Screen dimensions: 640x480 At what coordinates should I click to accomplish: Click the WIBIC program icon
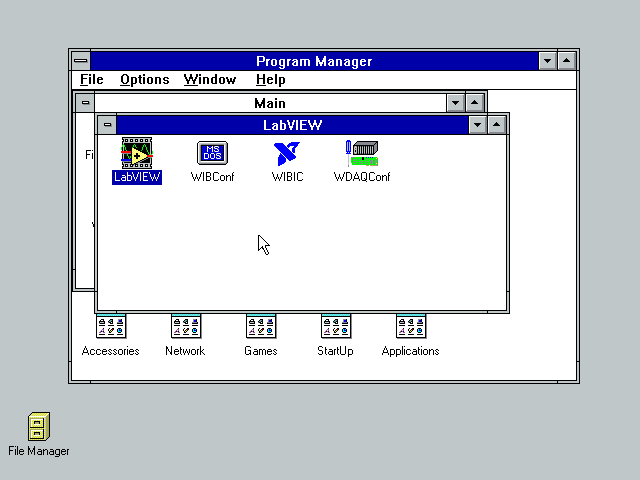[x=286, y=153]
